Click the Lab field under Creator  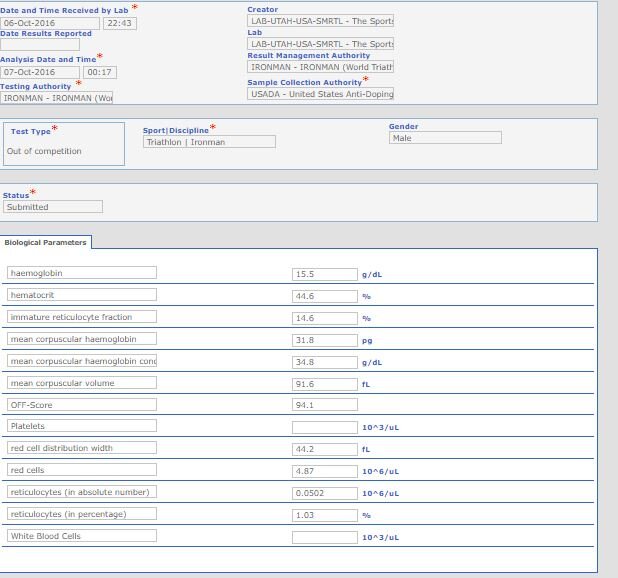tap(320, 44)
